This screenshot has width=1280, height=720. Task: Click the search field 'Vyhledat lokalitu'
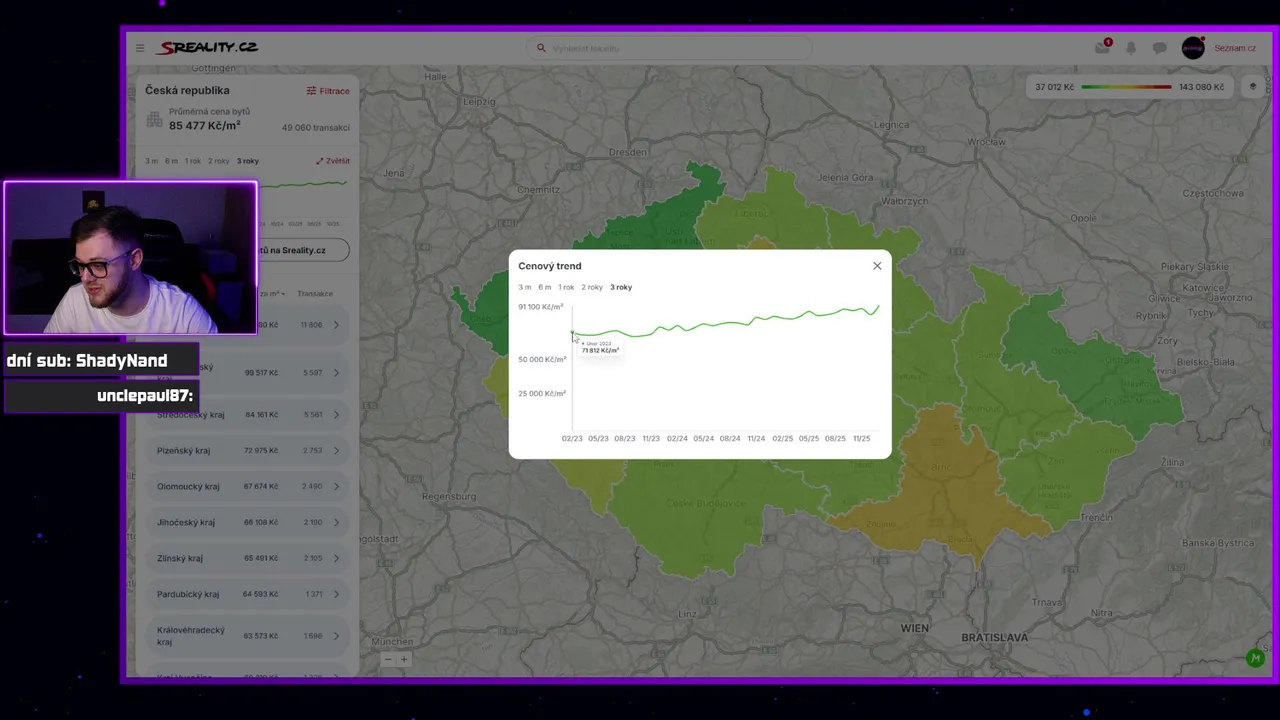(x=670, y=48)
